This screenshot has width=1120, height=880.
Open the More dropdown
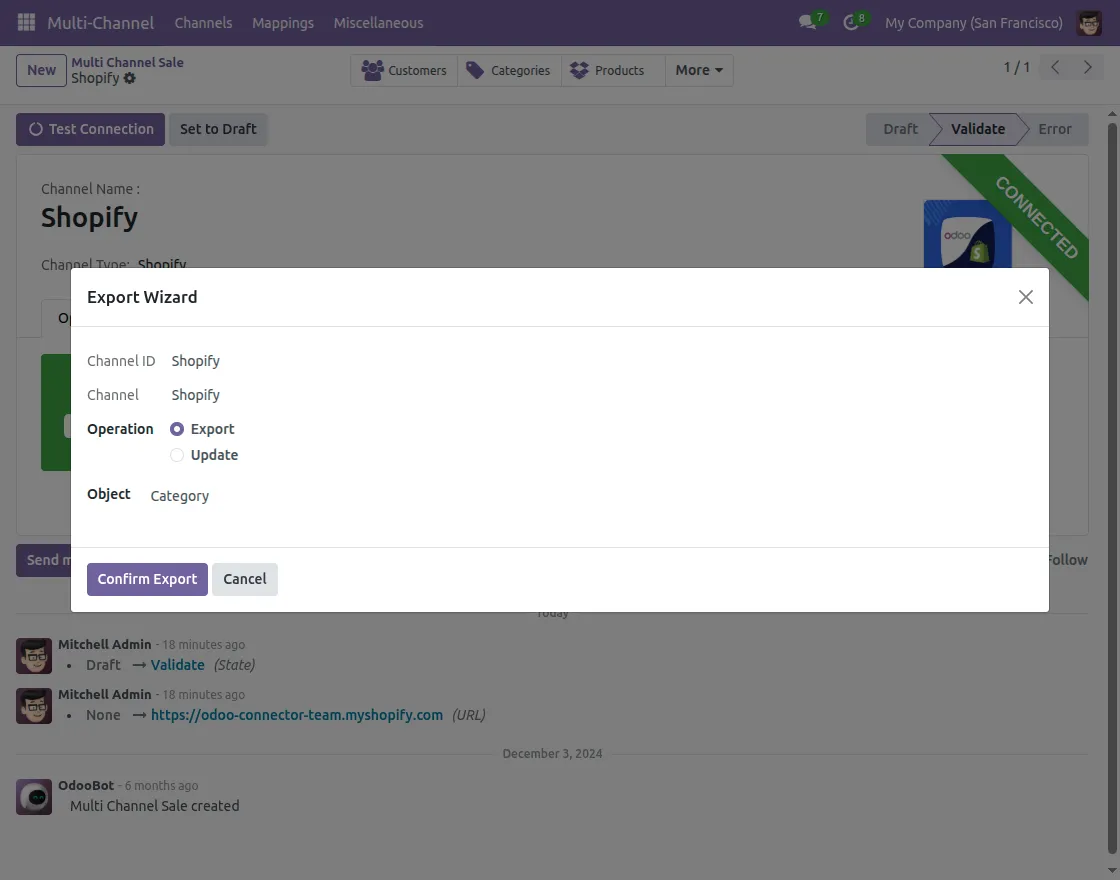697,70
